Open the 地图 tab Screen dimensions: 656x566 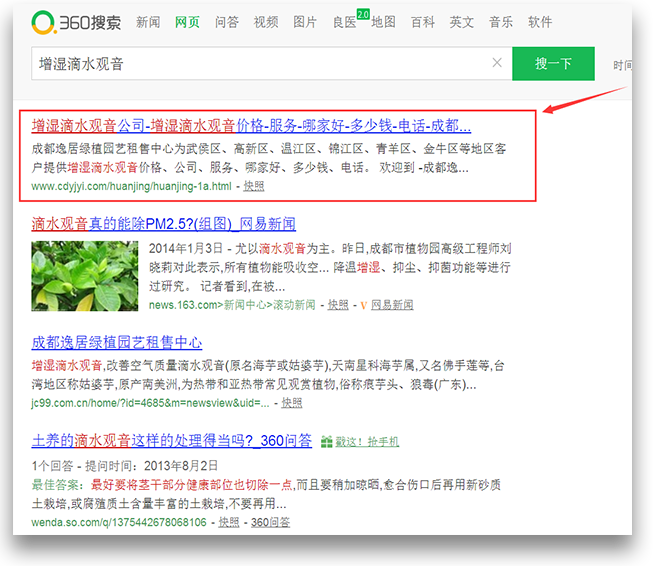[383, 22]
